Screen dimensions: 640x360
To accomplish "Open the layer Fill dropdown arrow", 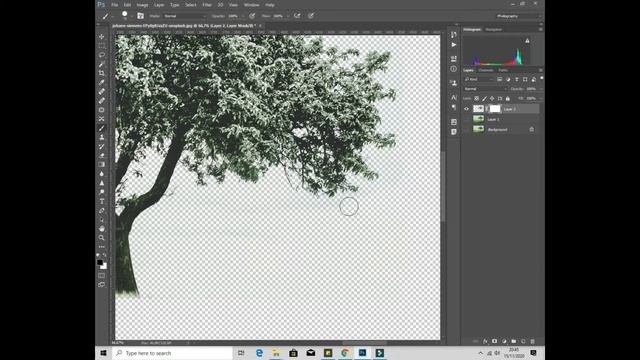I will [x=541, y=98].
